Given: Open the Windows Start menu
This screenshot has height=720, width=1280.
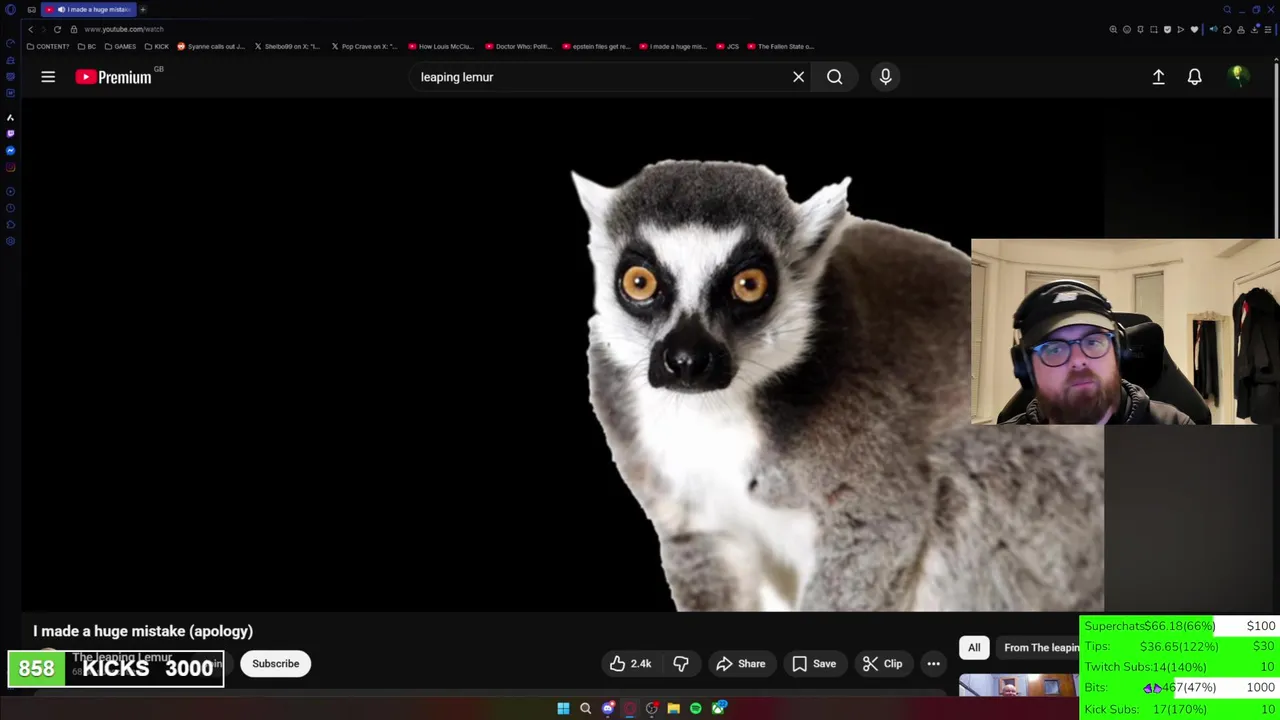Looking at the screenshot, I should pos(563,709).
